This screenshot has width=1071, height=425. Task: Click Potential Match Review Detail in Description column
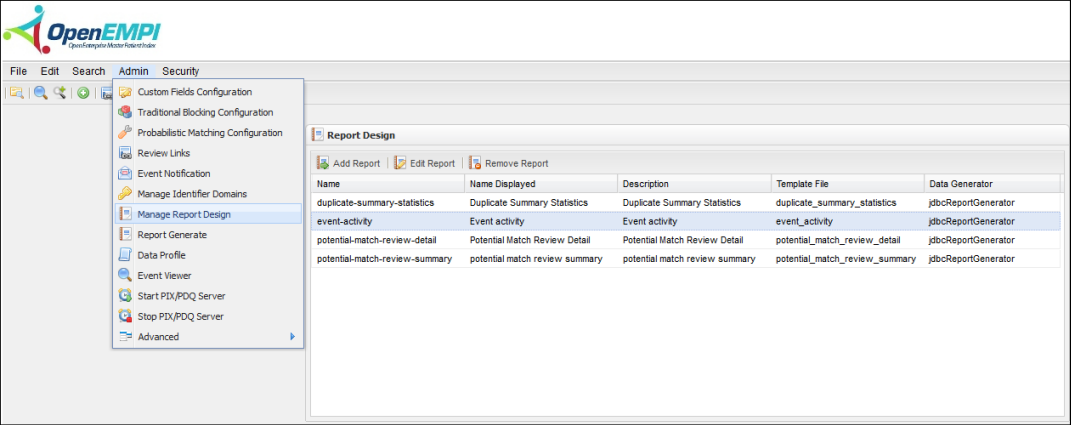694,240
